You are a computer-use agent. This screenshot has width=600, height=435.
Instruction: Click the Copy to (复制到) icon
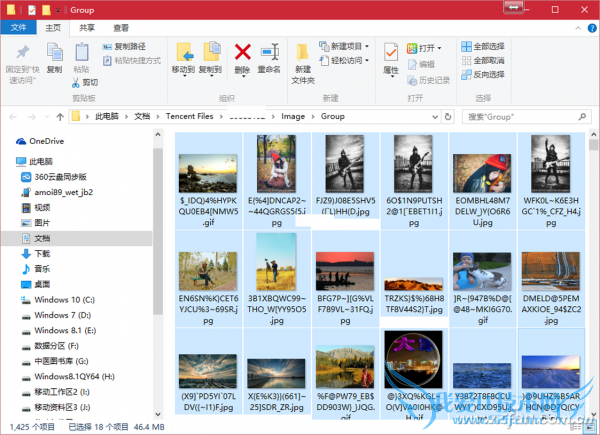tap(211, 56)
